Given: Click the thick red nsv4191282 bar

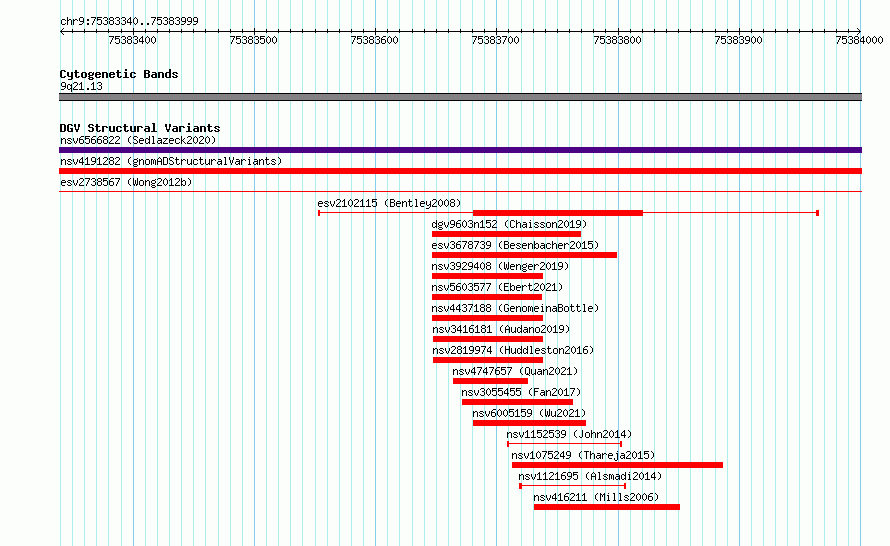Looking at the screenshot, I should coord(460,171).
